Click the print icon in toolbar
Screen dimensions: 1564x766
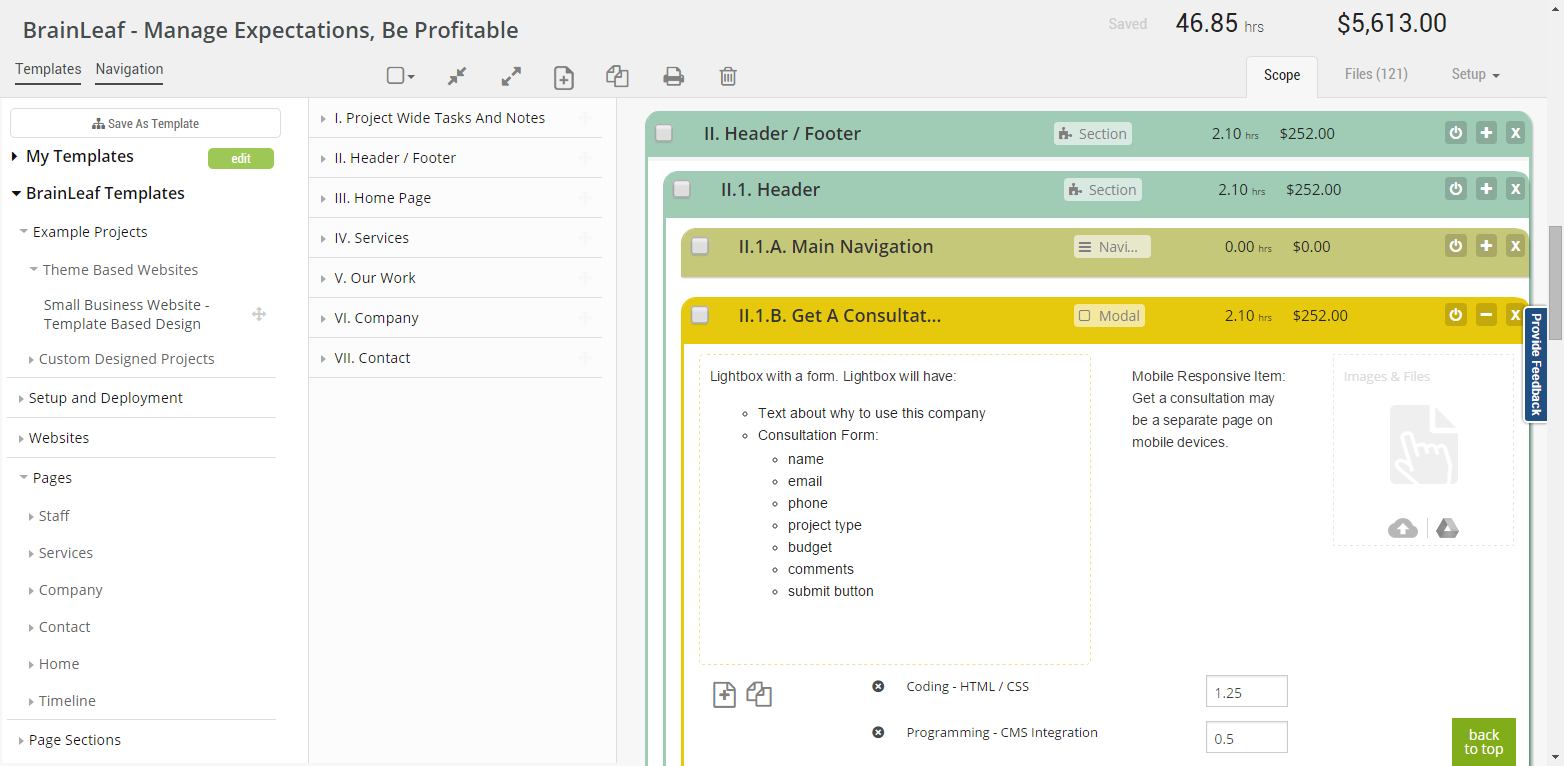[x=674, y=76]
